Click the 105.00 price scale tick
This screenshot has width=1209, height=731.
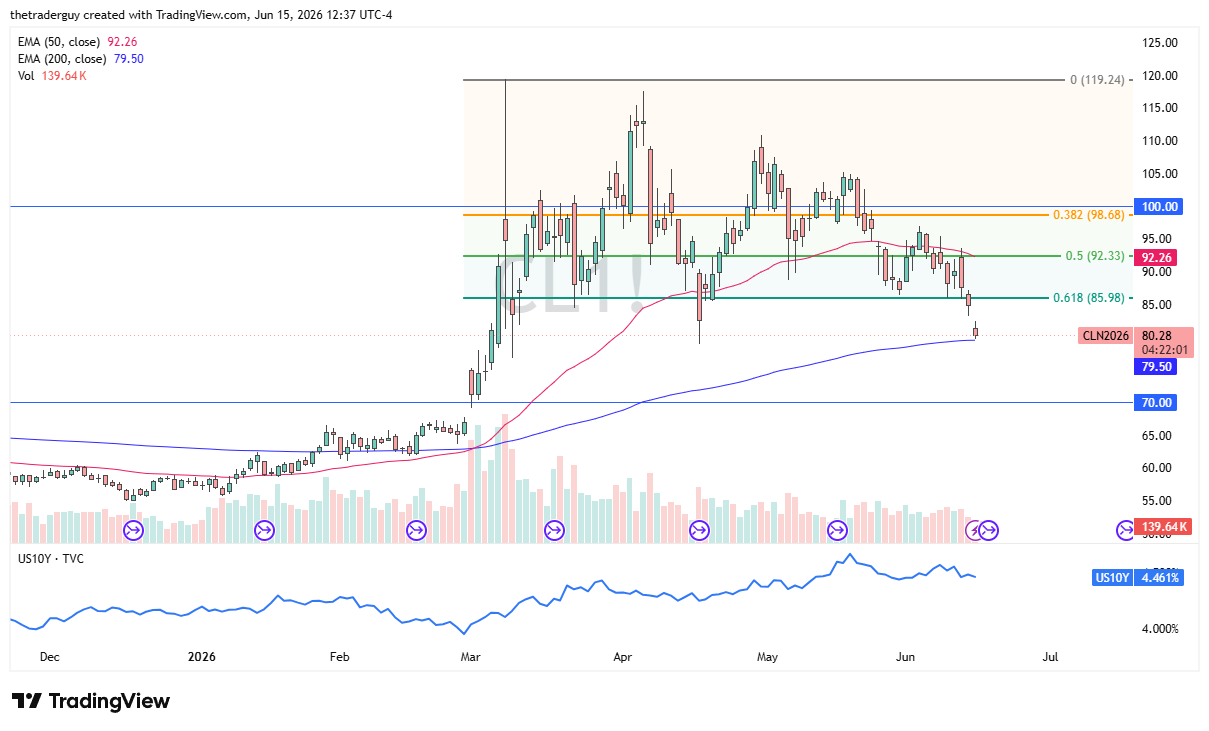[x=1158, y=174]
